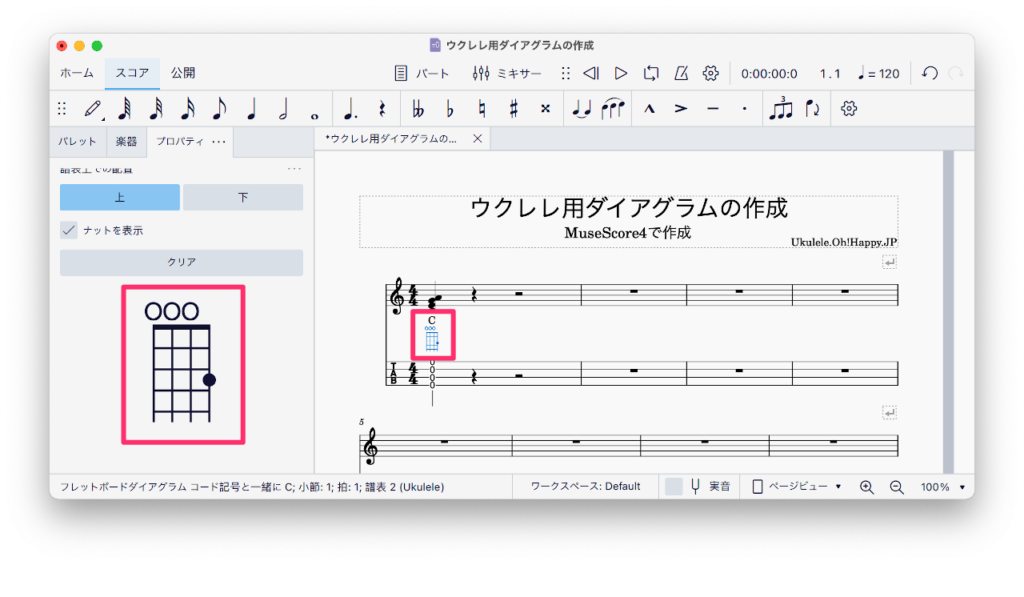Screen dimensions: 1024x597
Task: Rewind playback to the start
Action: (x=591, y=73)
